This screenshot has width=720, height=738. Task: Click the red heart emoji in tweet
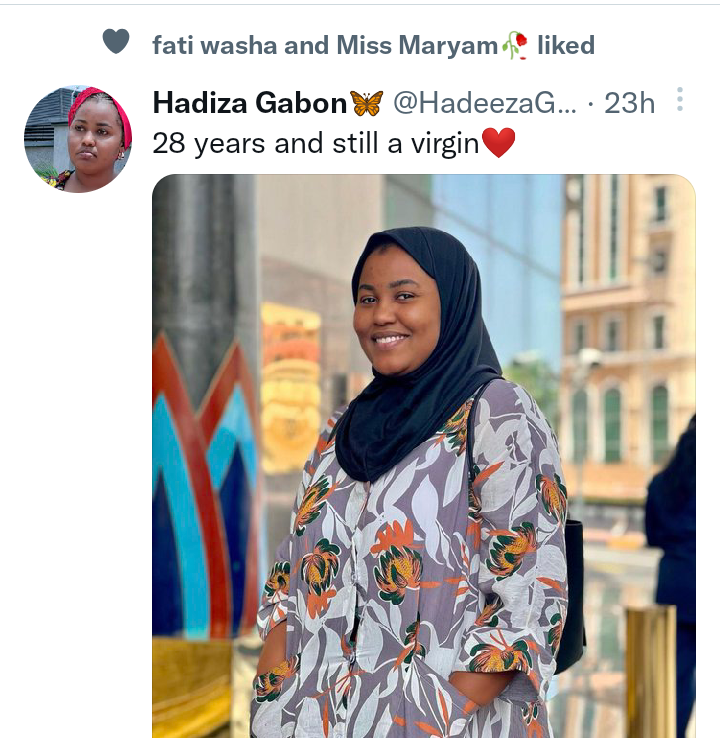coord(499,143)
